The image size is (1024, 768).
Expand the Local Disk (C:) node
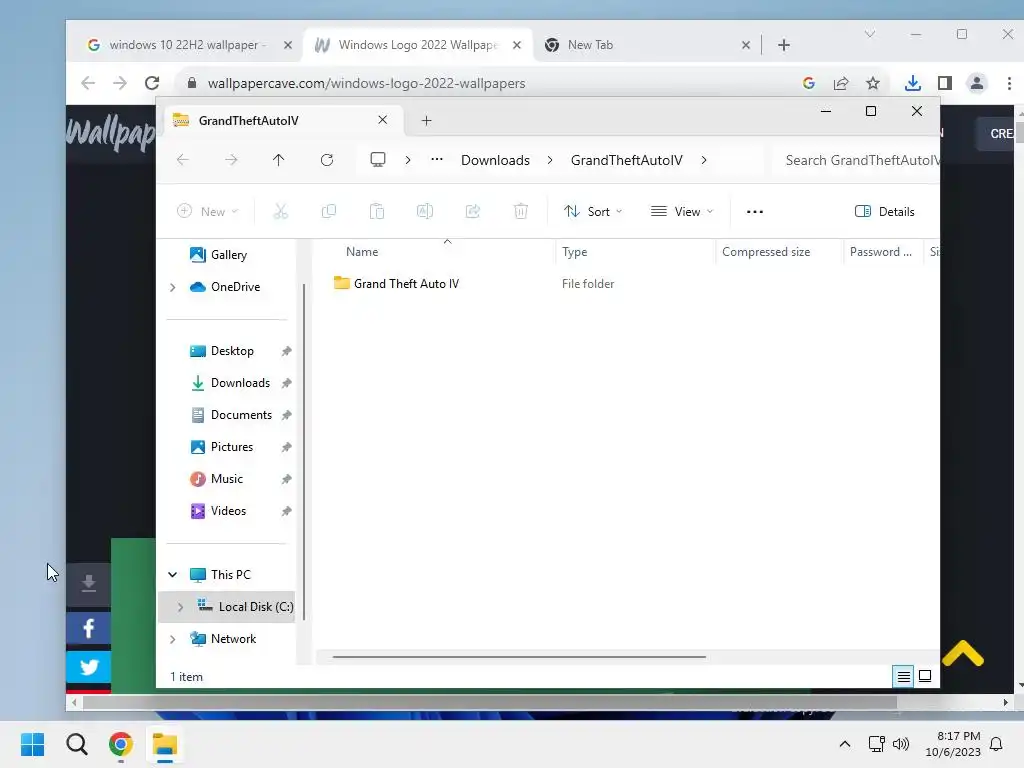[x=181, y=607]
